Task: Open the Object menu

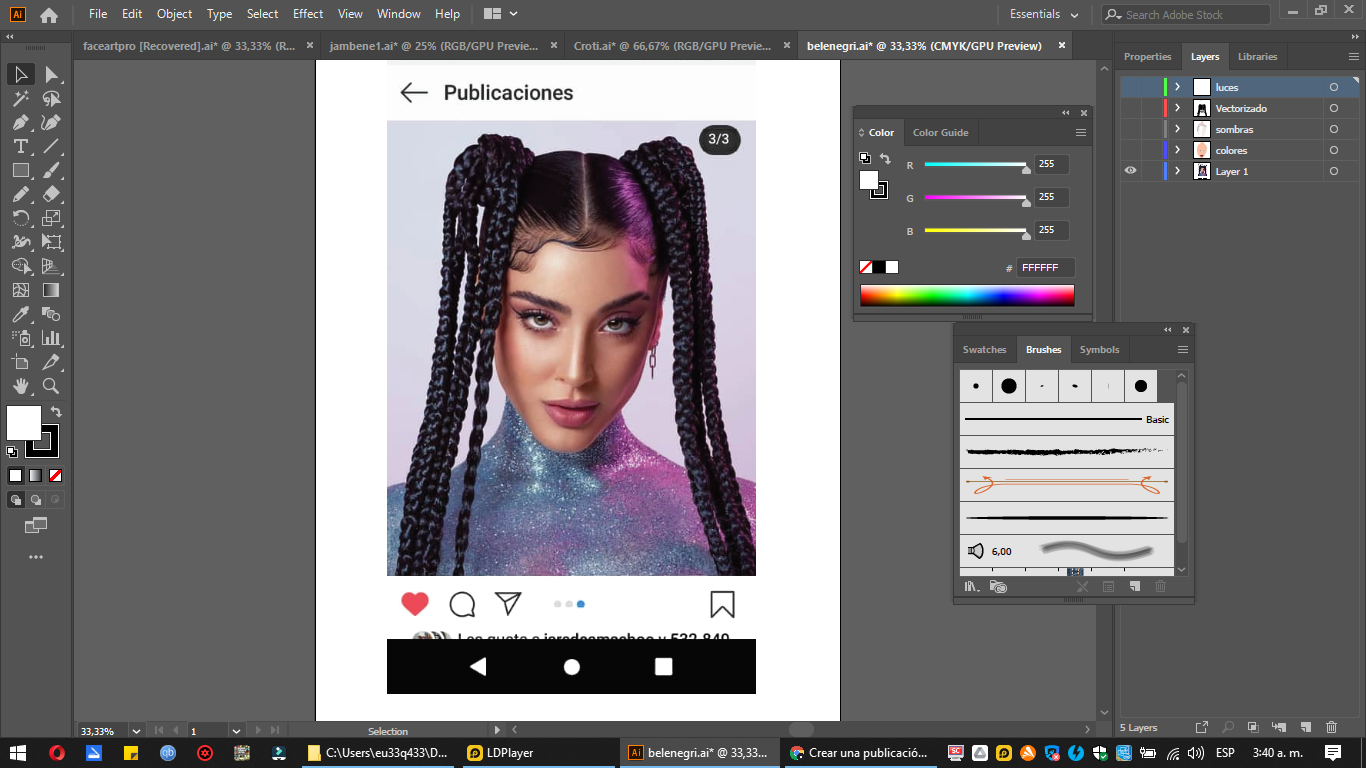Action: click(175, 14)
